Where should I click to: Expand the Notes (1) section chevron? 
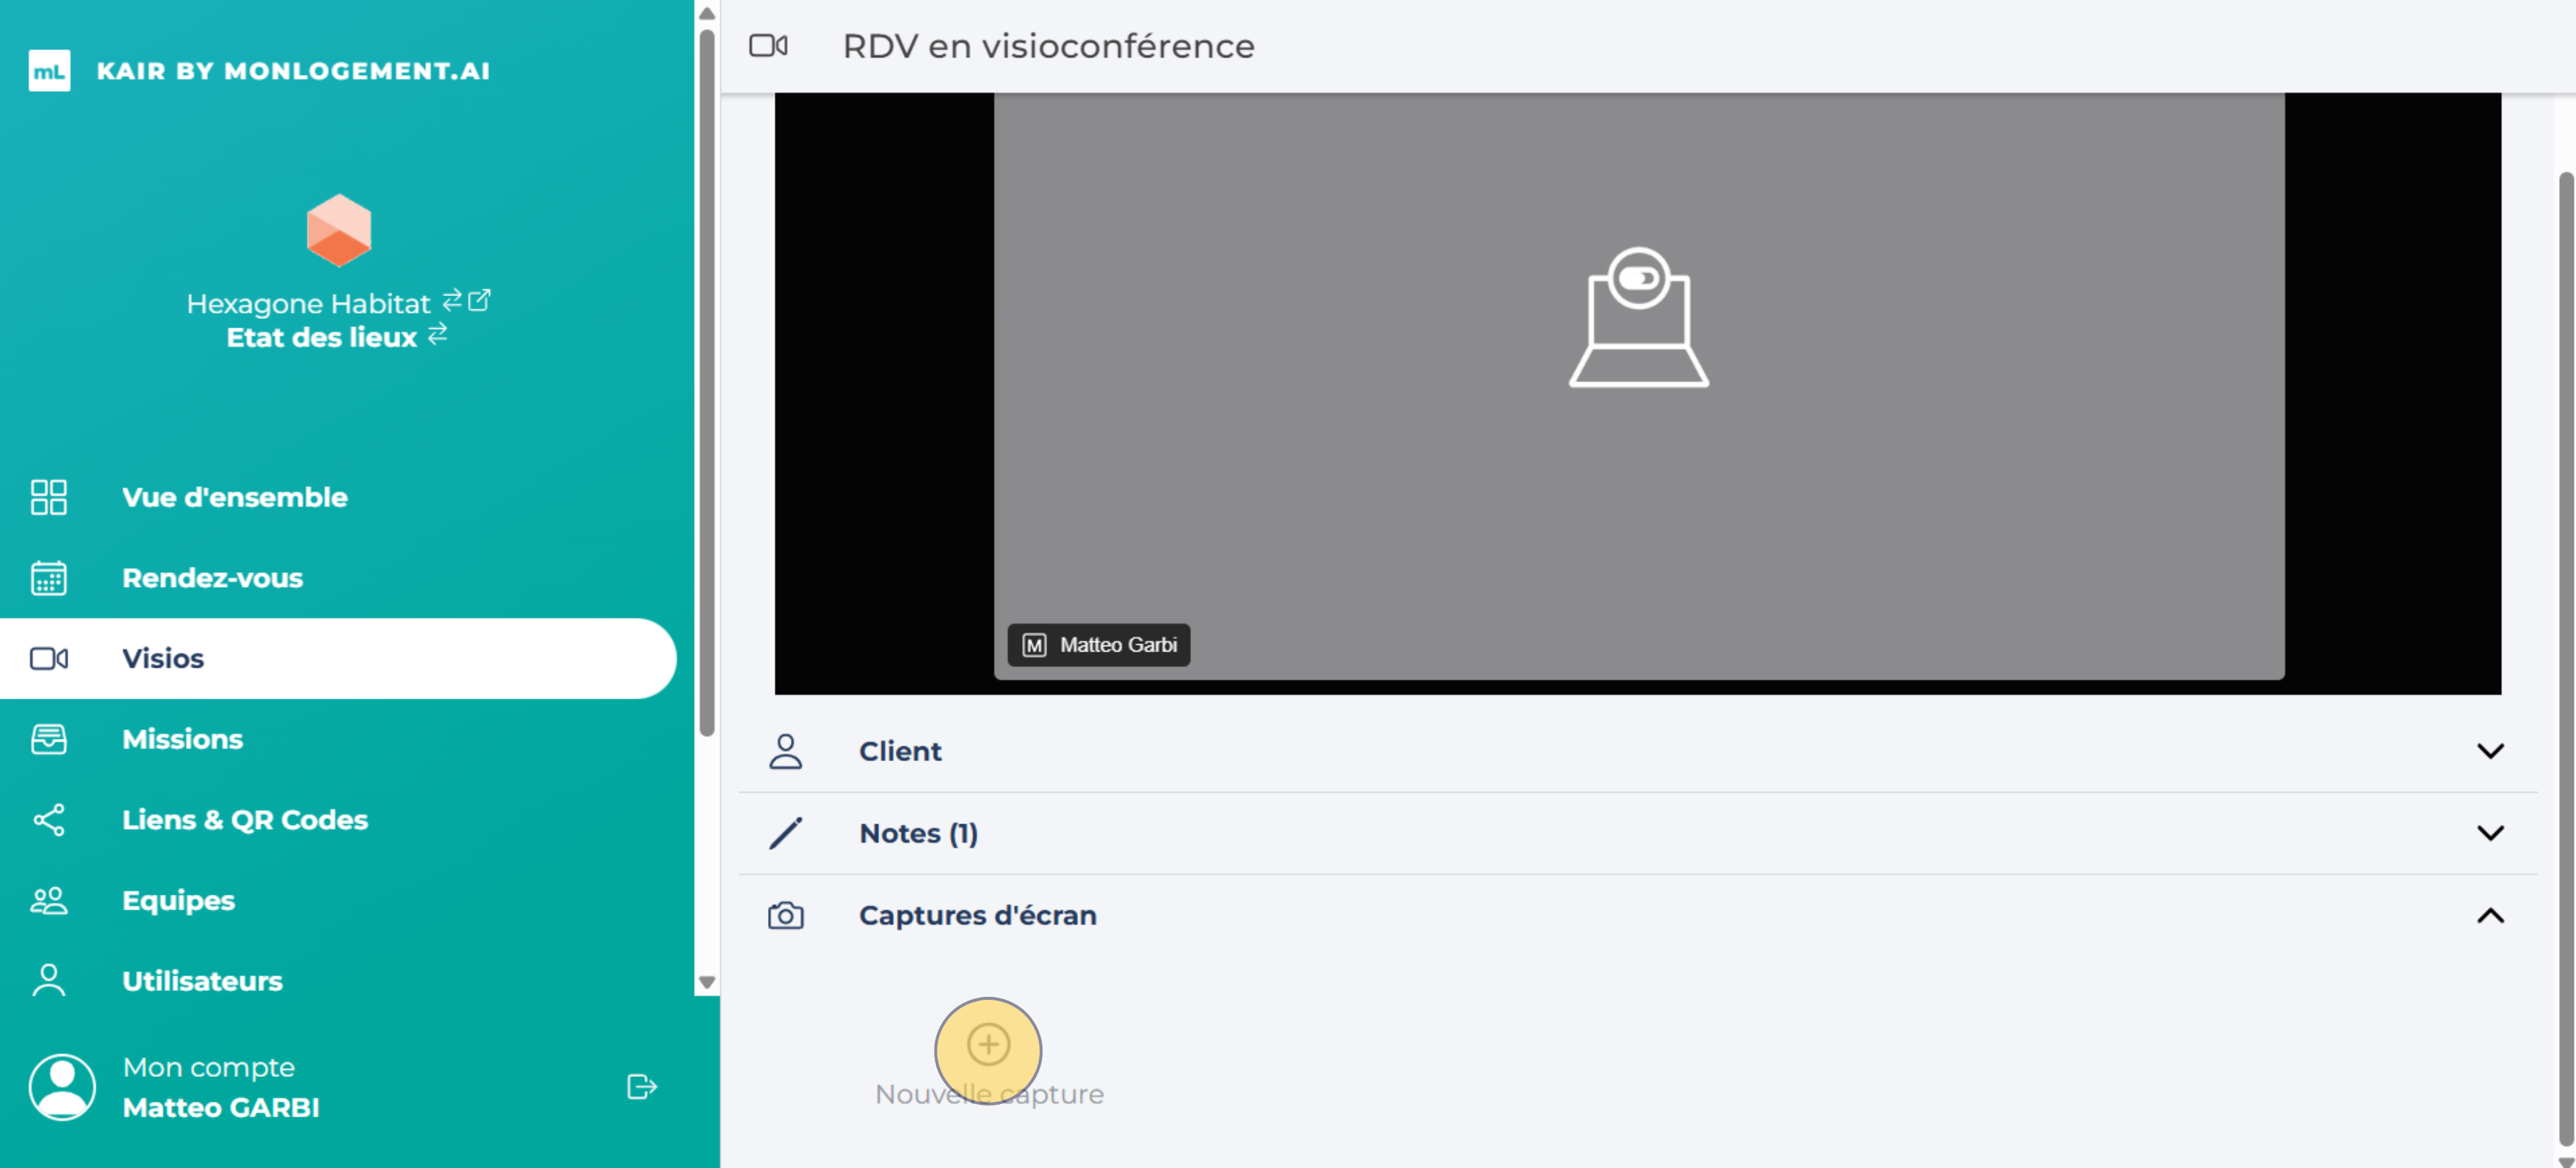[x=2490, y=832]
